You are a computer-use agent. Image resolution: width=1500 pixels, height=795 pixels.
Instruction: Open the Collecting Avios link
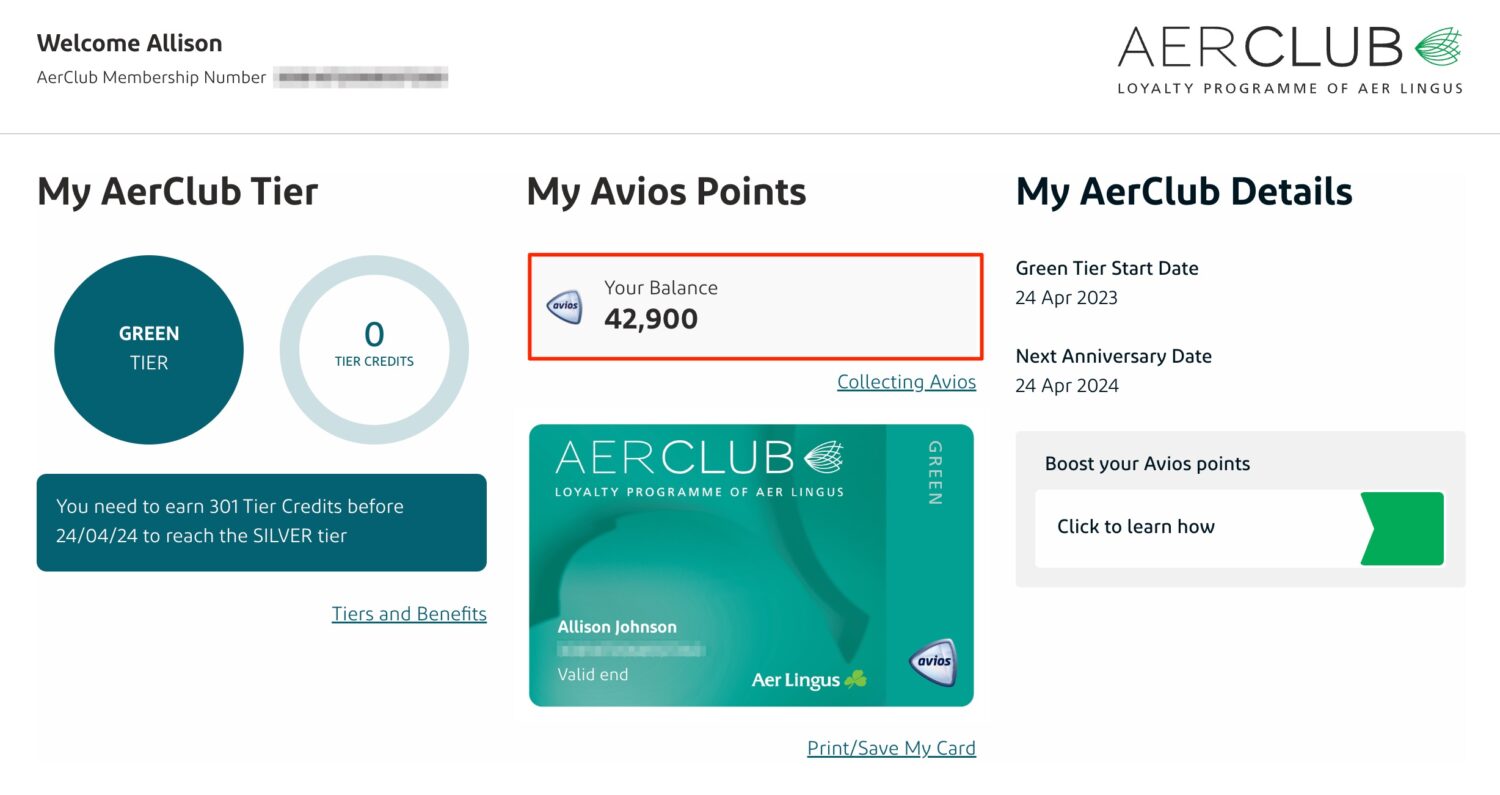tap(906, 381)
